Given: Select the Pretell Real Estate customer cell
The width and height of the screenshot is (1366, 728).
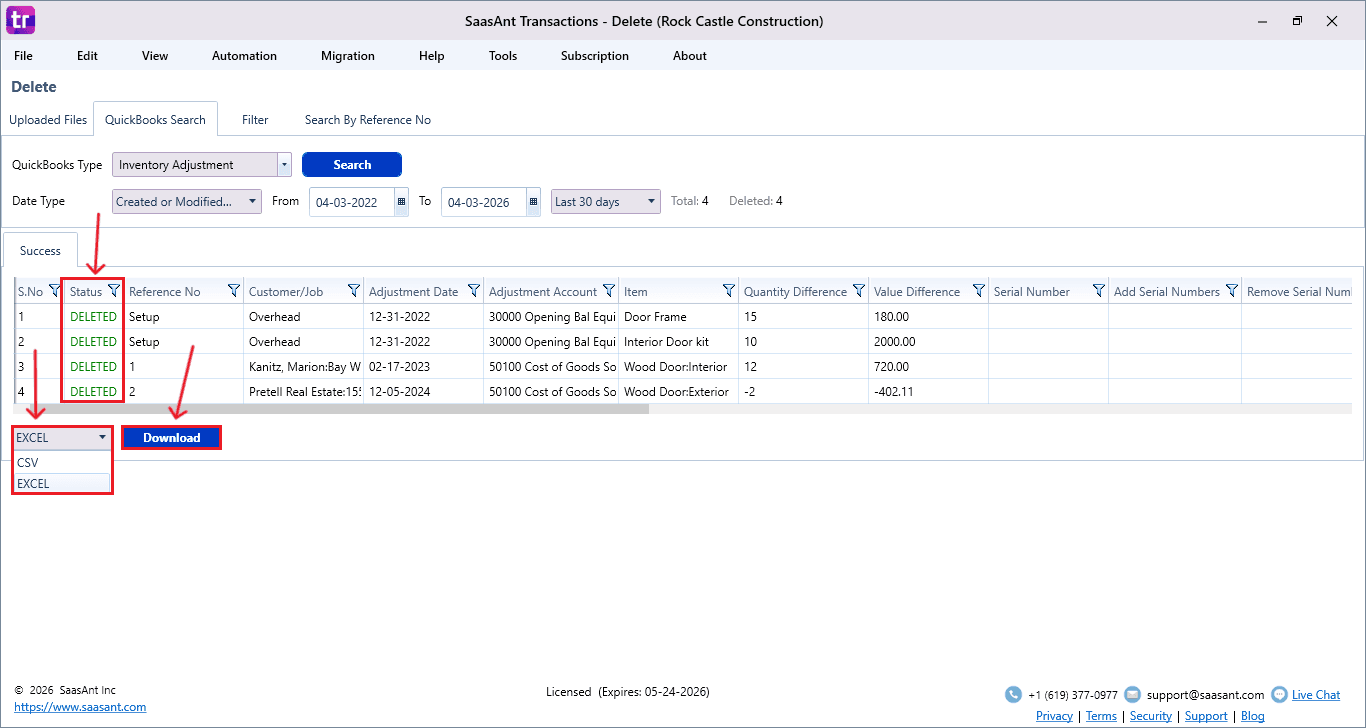Looking at the screenshot, I should click(304, 392).
